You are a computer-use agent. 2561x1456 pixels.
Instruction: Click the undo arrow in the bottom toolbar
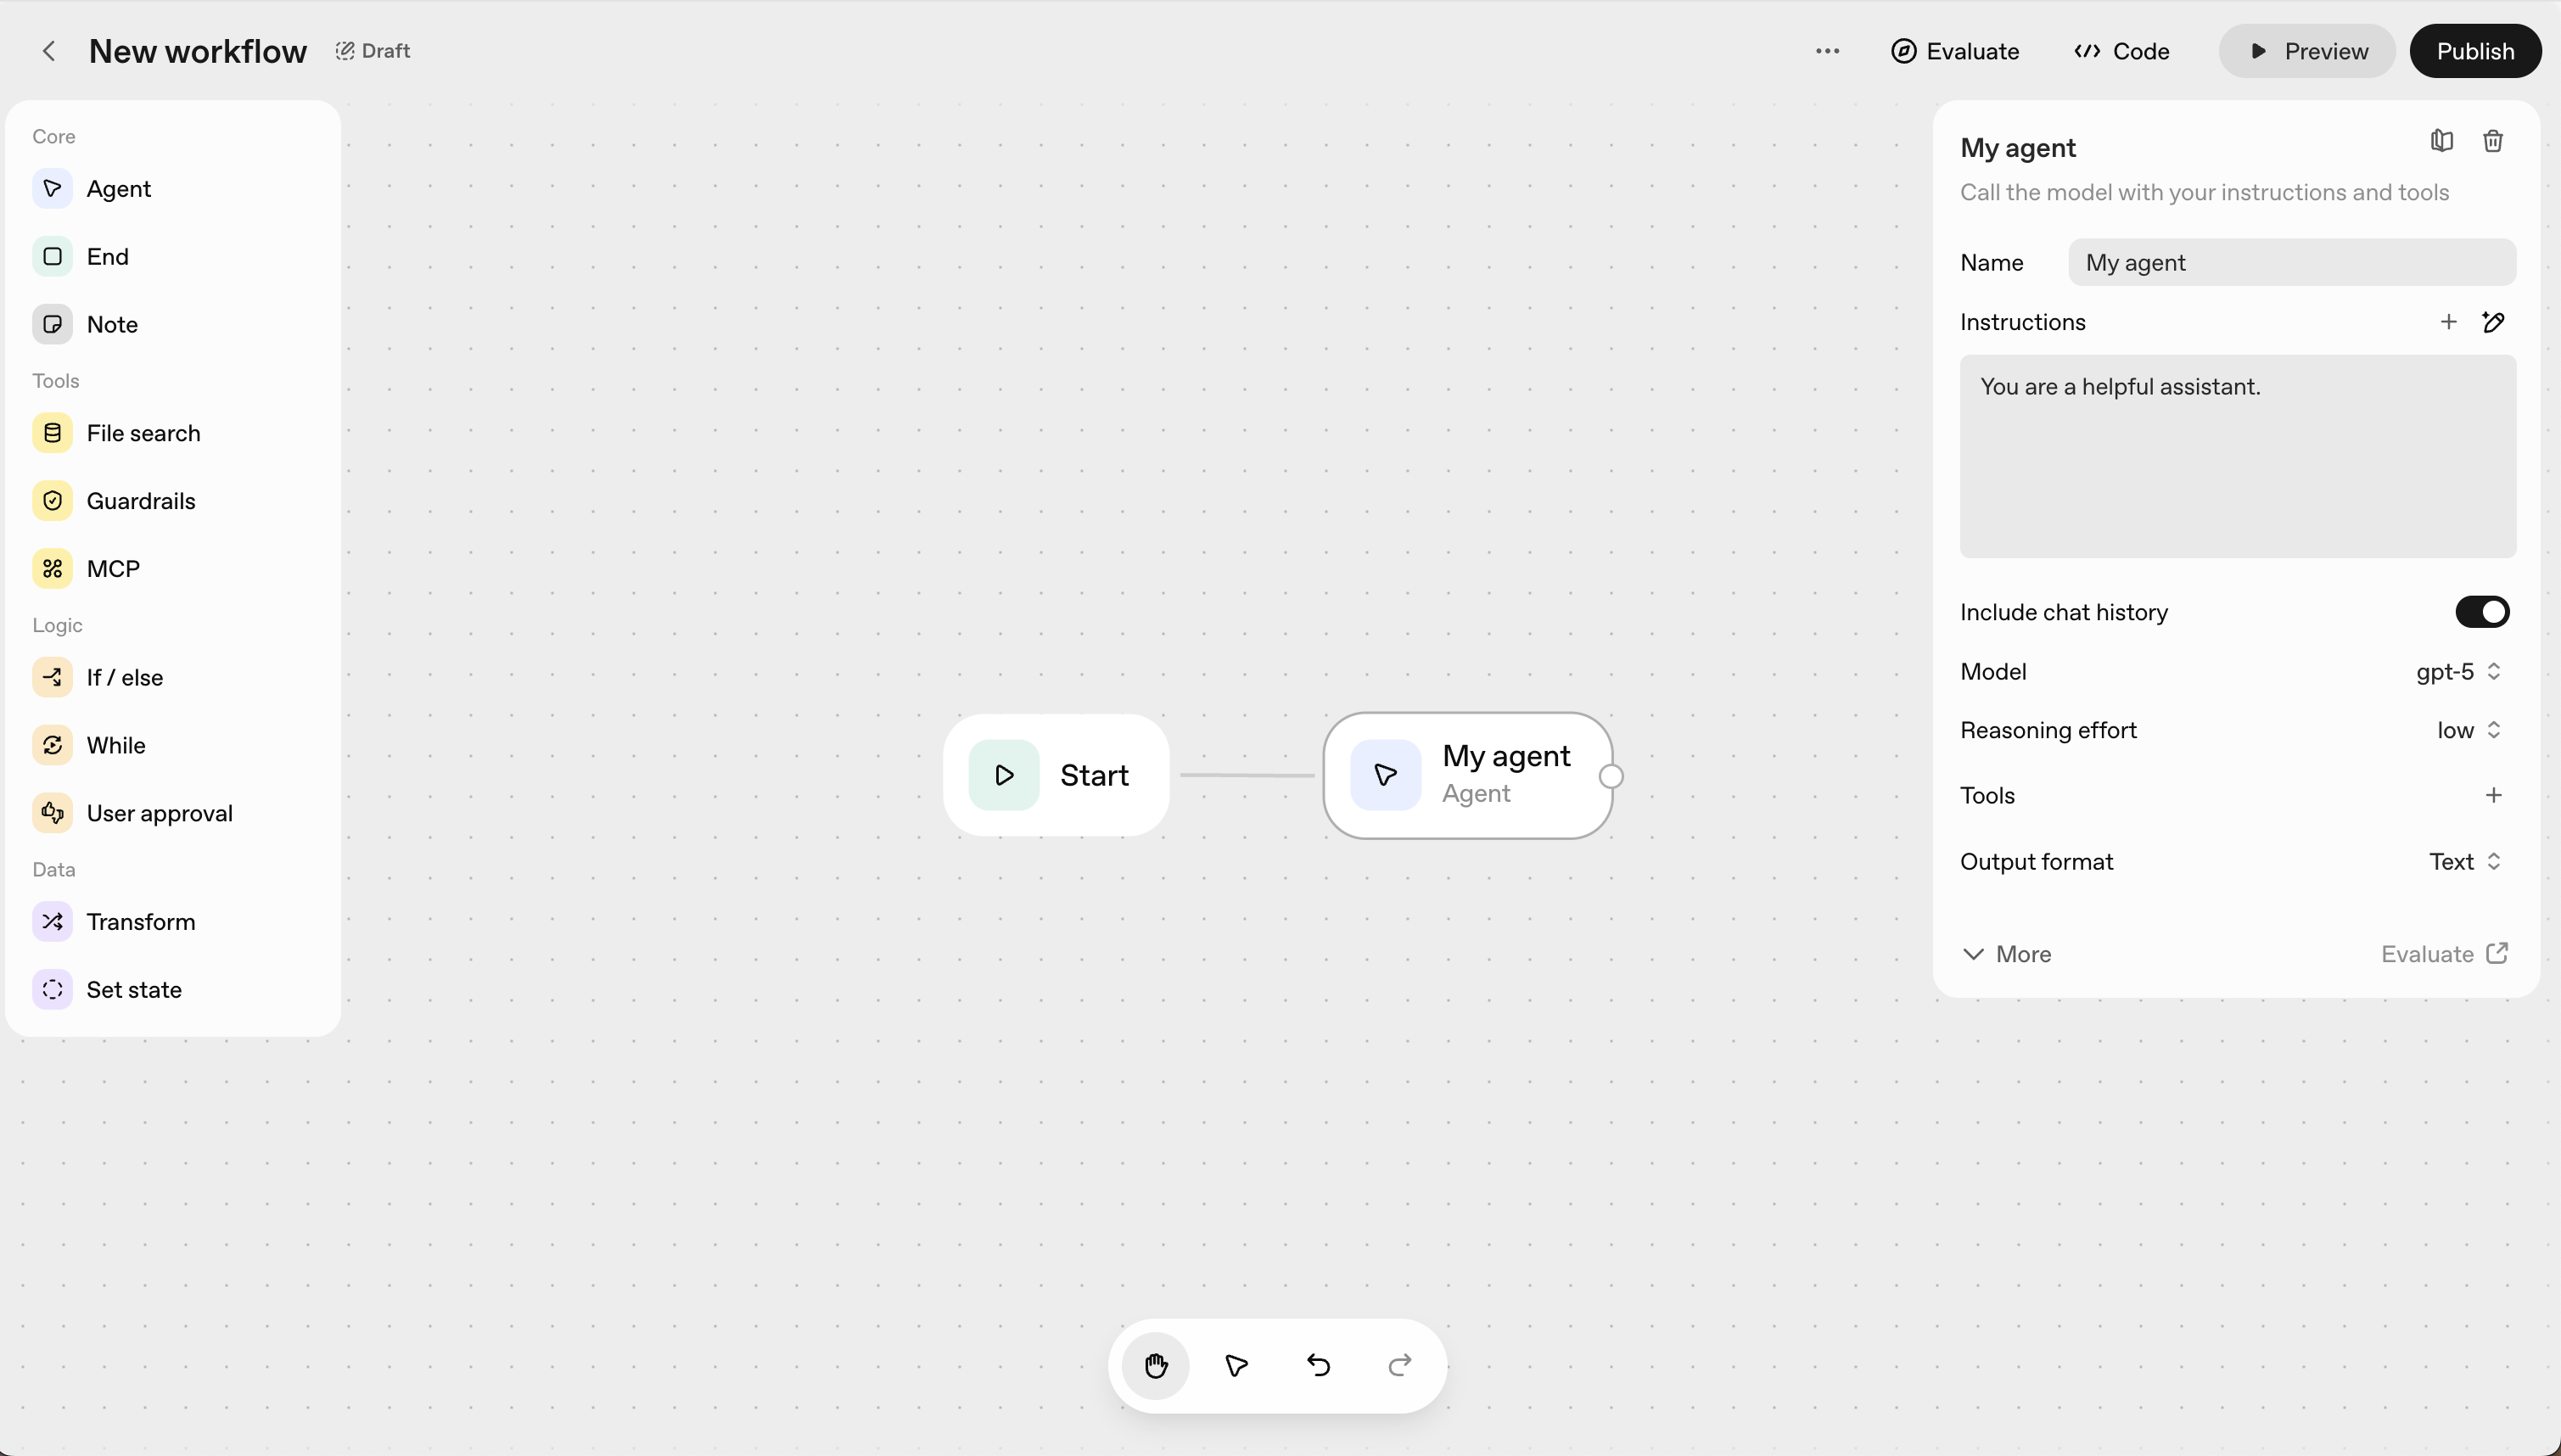(x=1318, y=1365)
